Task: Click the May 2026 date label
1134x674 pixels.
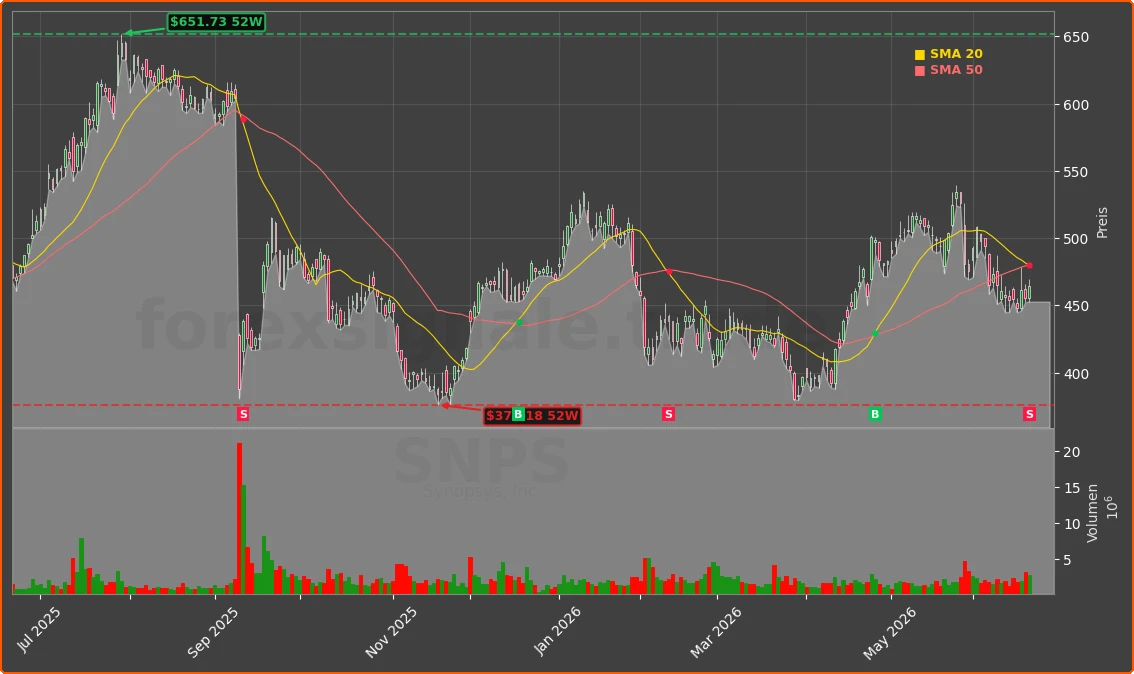Action: point(890,633)
